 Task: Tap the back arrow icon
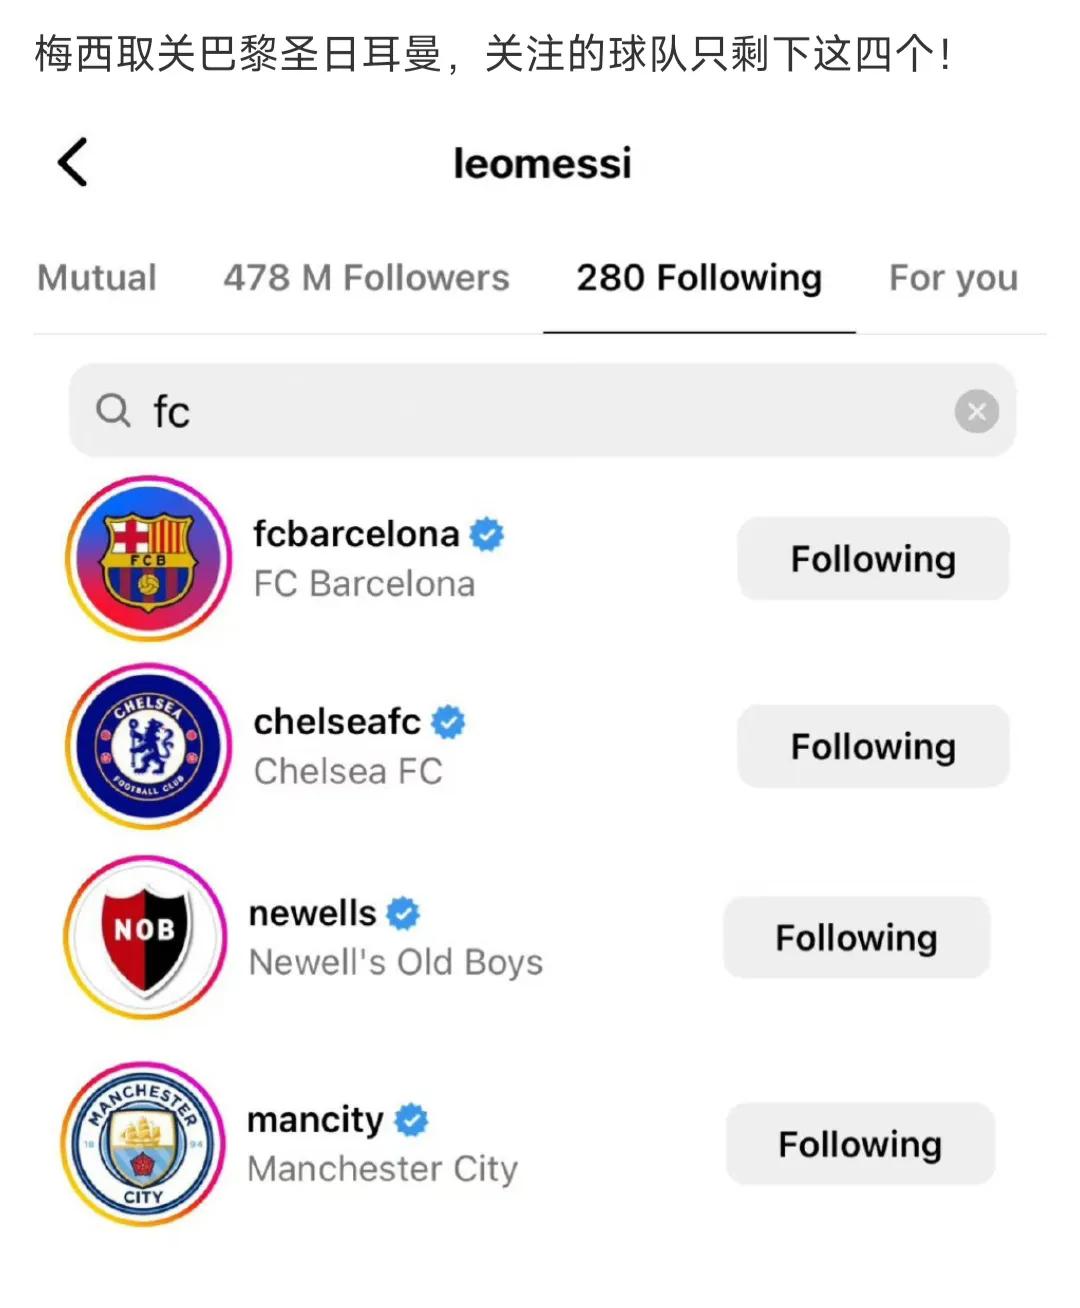point(73,162)
